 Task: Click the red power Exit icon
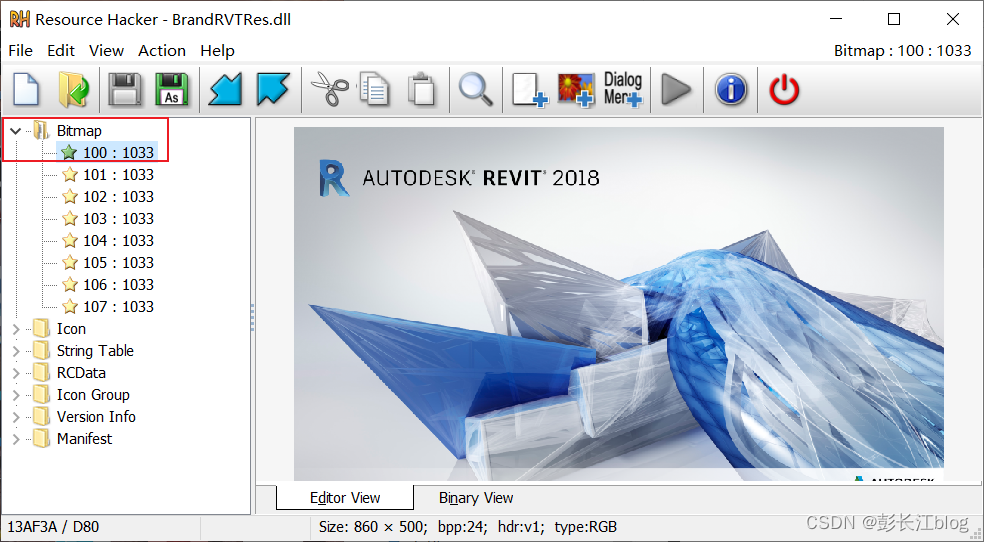tap(784, 90)
